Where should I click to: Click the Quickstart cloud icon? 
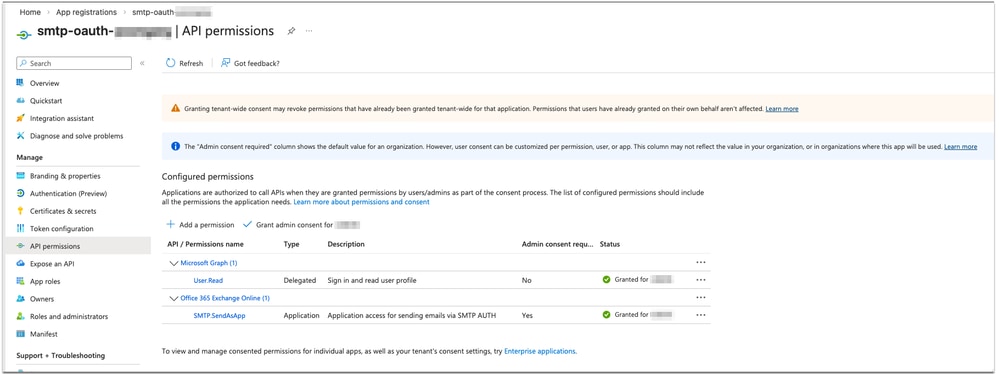(20, 101)
